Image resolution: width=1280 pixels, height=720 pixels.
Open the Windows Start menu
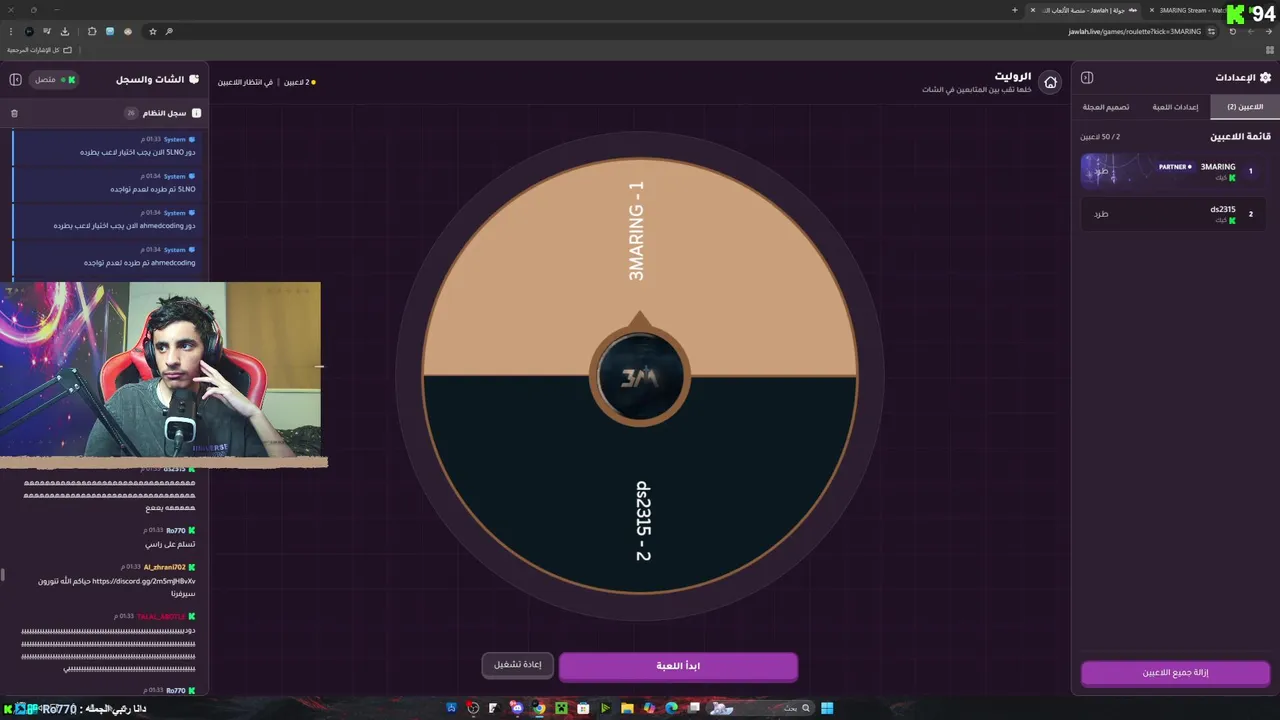click(x=827, y=708)
